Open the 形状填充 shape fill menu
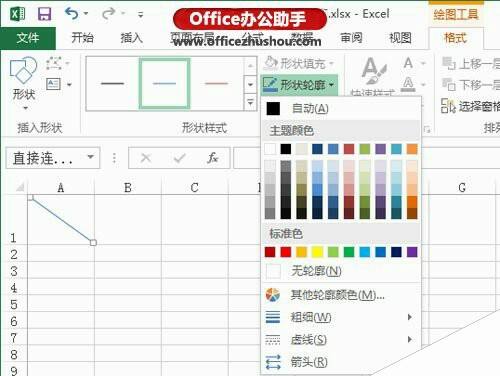 click(x=299, y=63)
